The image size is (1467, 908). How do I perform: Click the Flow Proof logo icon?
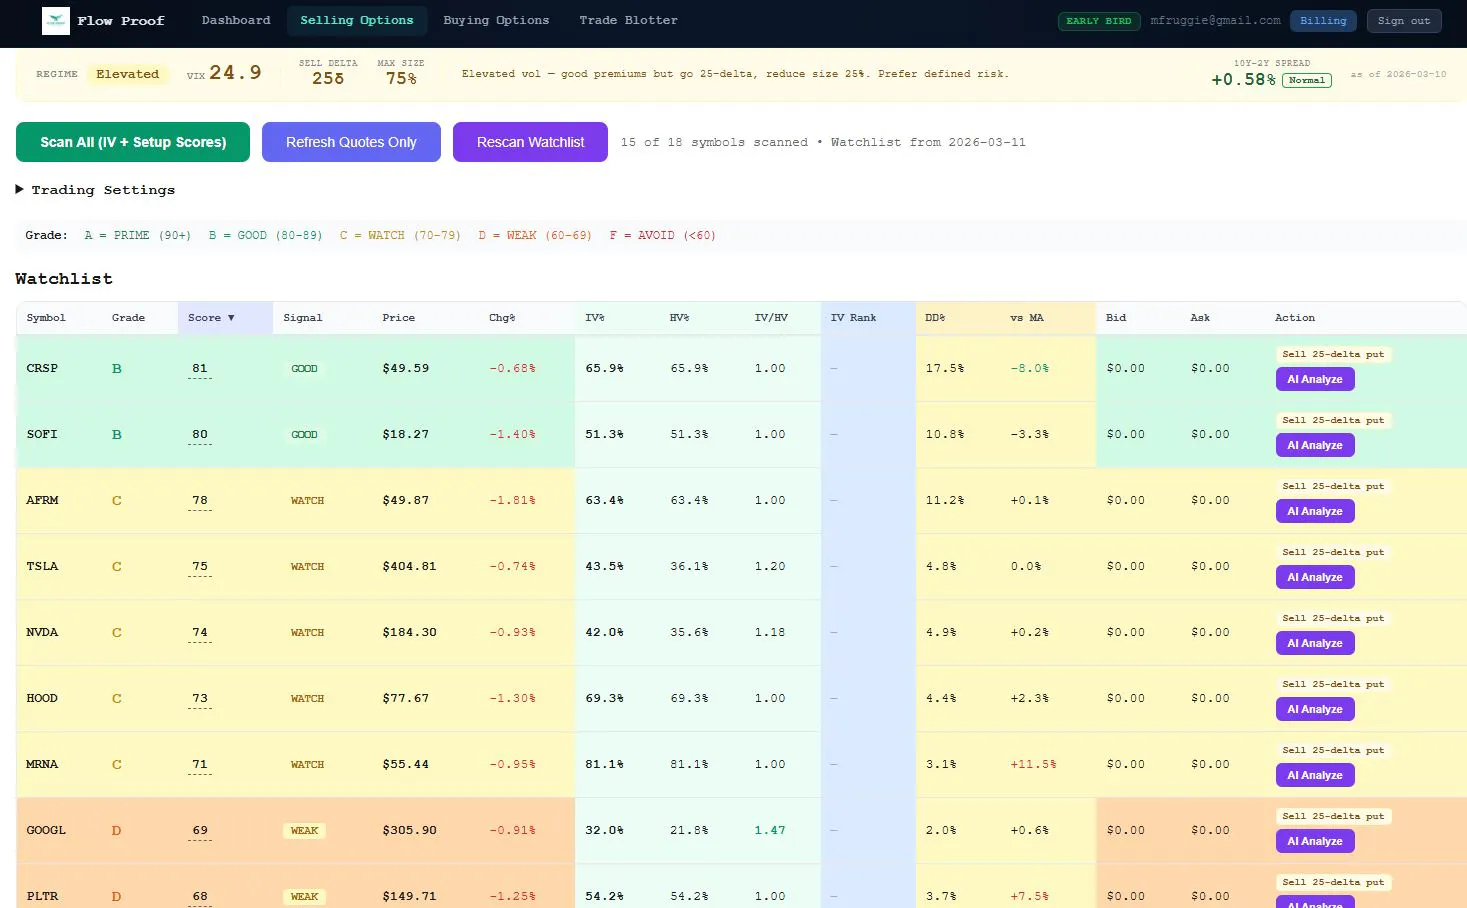coord(56,21)
